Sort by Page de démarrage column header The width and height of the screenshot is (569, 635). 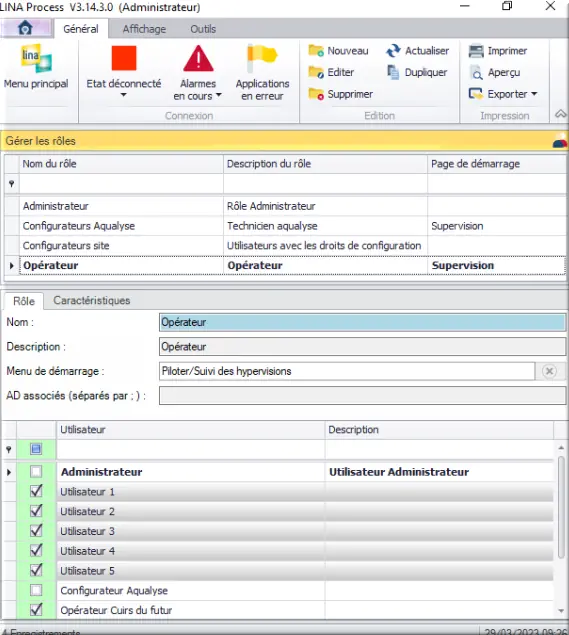(x=497, y=164)
